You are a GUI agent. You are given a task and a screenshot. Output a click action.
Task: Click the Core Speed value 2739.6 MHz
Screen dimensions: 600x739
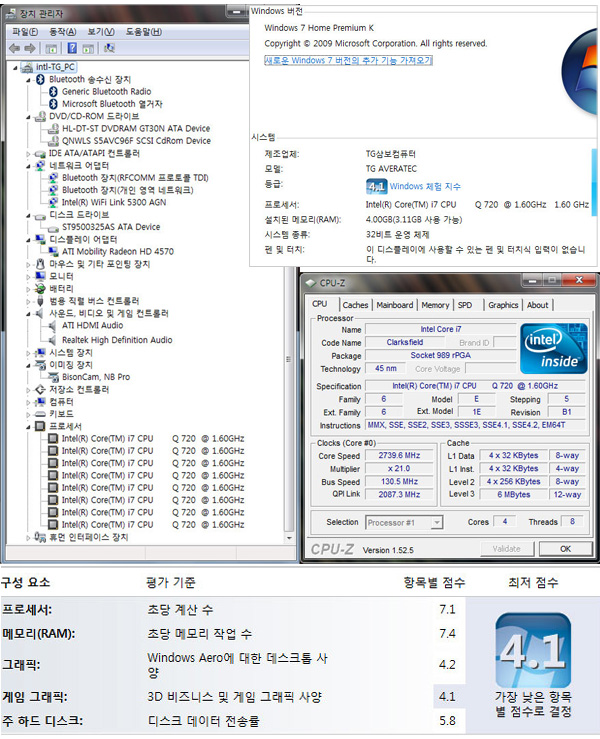[x=399, y=455]
